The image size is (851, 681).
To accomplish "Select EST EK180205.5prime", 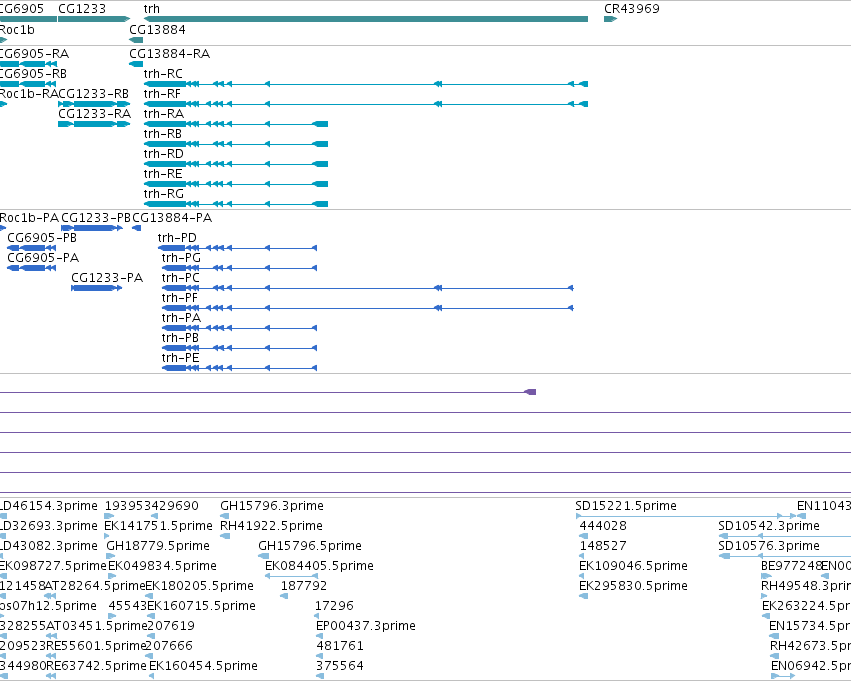I will pos(200,586).
